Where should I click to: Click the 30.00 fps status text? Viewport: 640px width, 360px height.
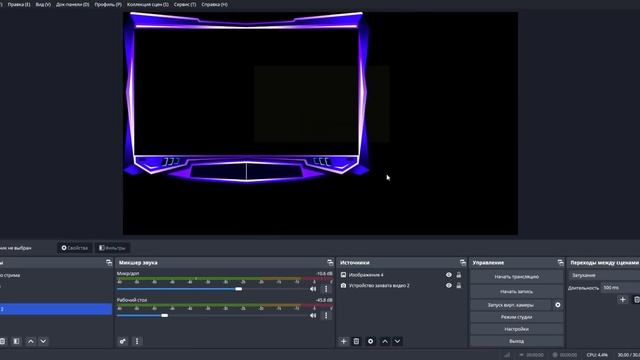629,355
